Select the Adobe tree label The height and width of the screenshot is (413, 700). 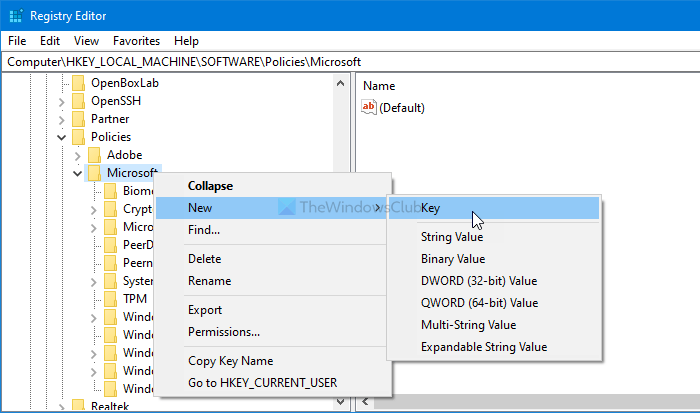point(125,155)
